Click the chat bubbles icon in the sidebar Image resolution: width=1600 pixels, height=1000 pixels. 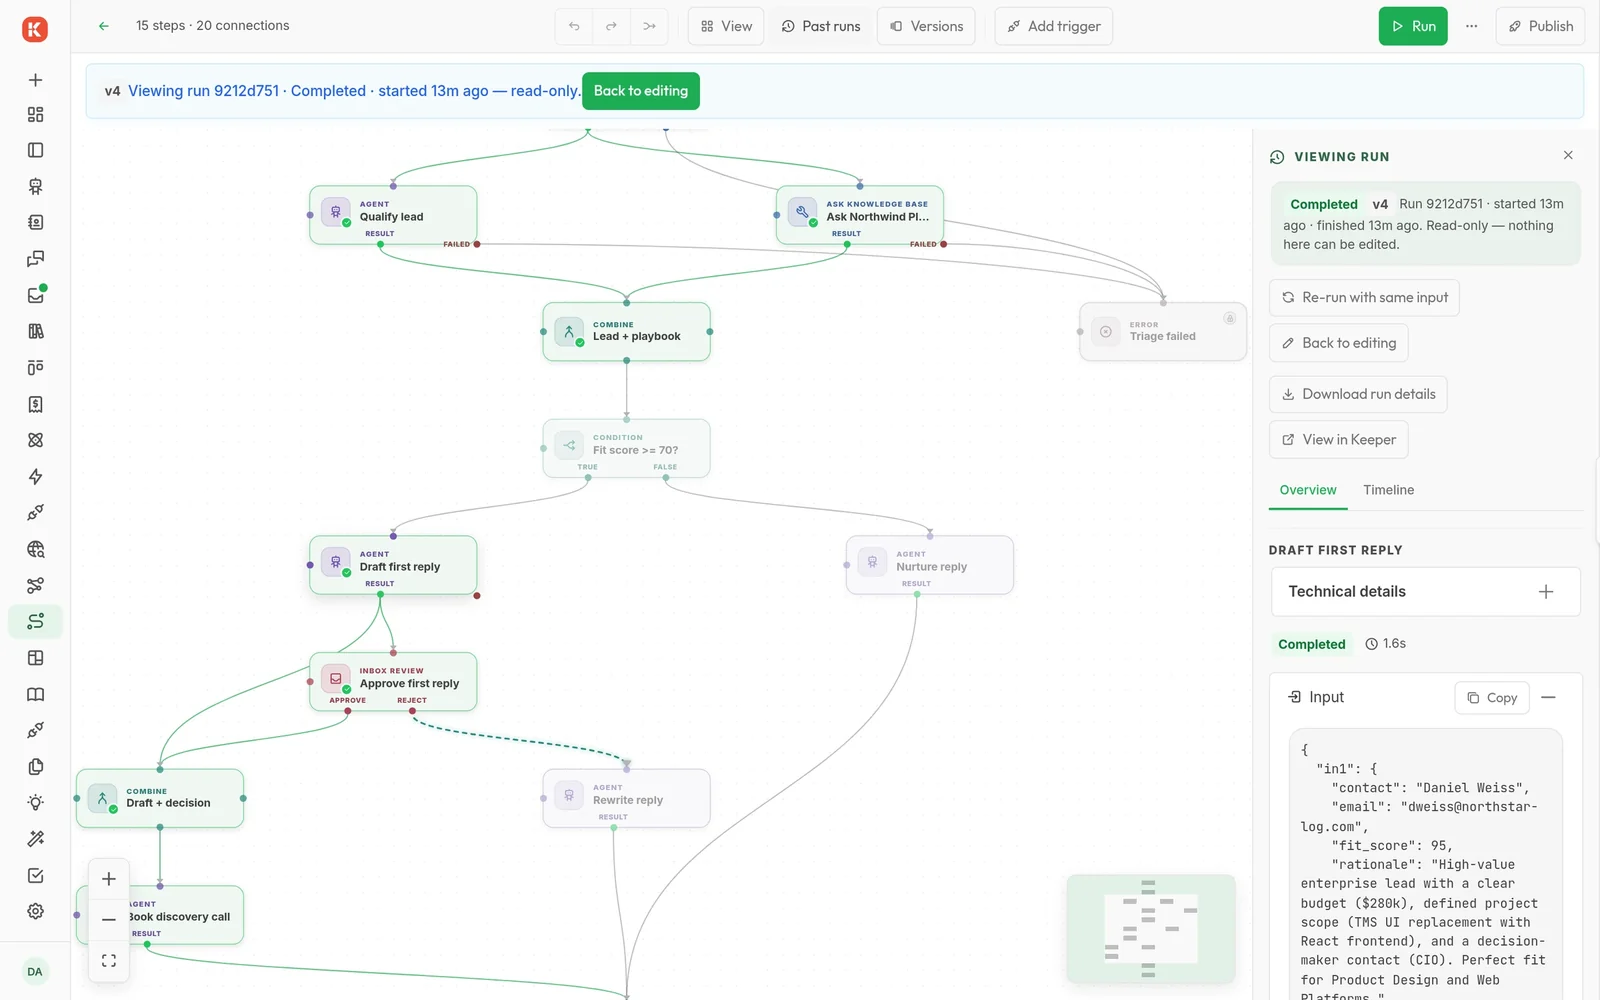tap(36, 259)
